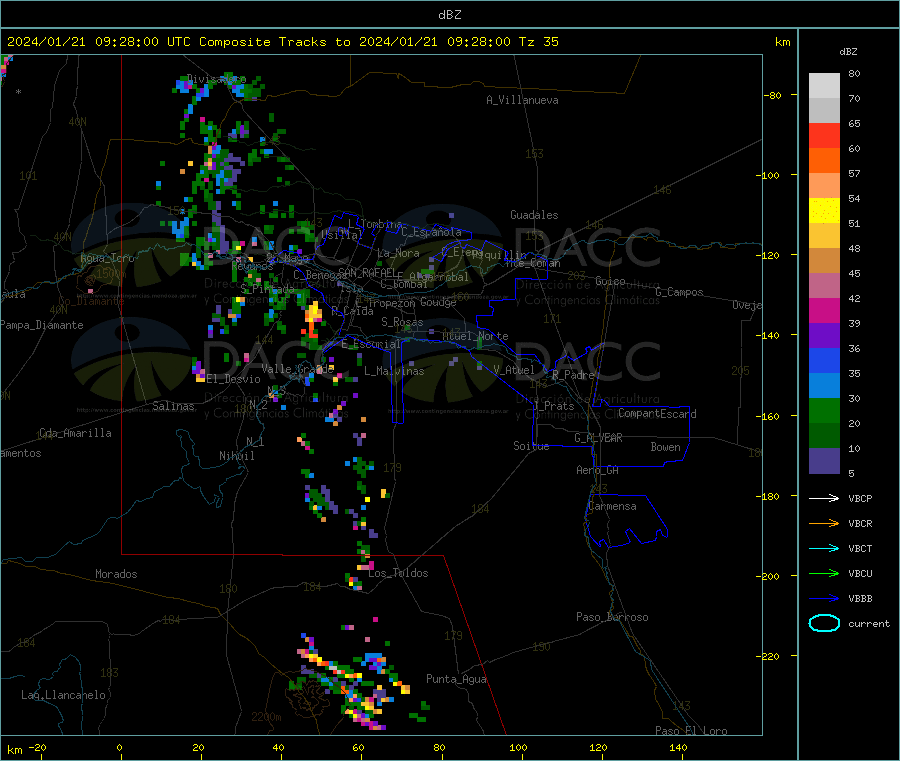
Task: Select the yellow 51 dBZ color swatch
Action: (824, 211)
